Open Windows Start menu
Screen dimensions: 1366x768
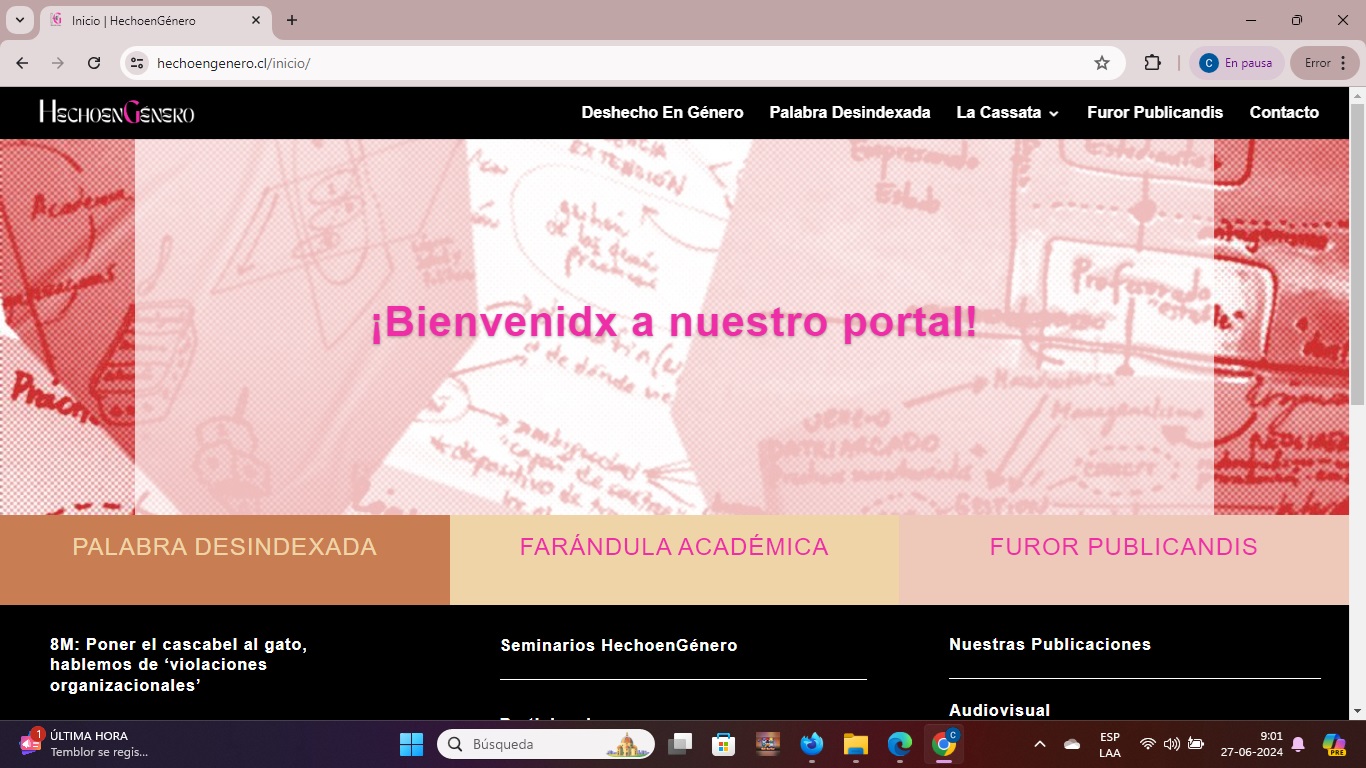(411, 744)
